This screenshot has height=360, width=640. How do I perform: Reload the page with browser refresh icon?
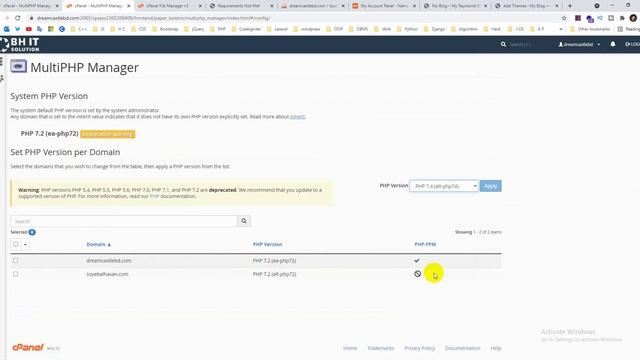click(x=18, y=18)
